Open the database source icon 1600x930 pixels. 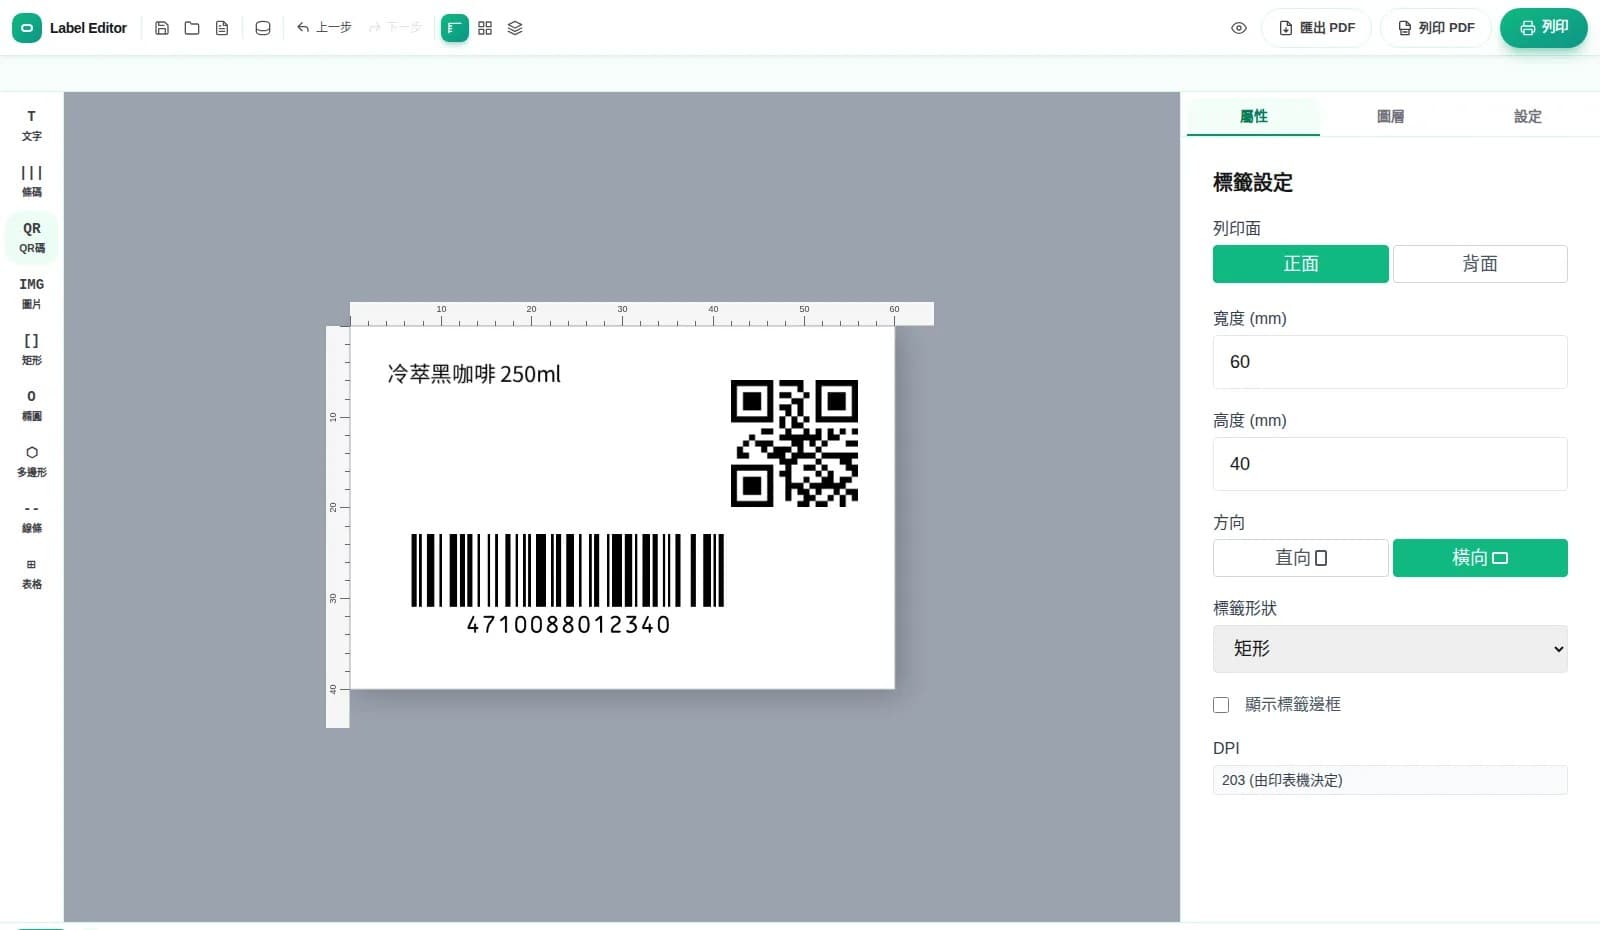pos(263,28)
